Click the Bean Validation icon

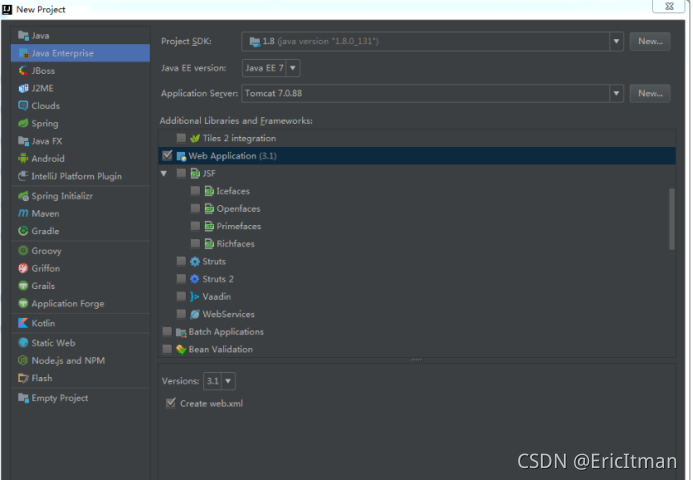coord(181,350)
